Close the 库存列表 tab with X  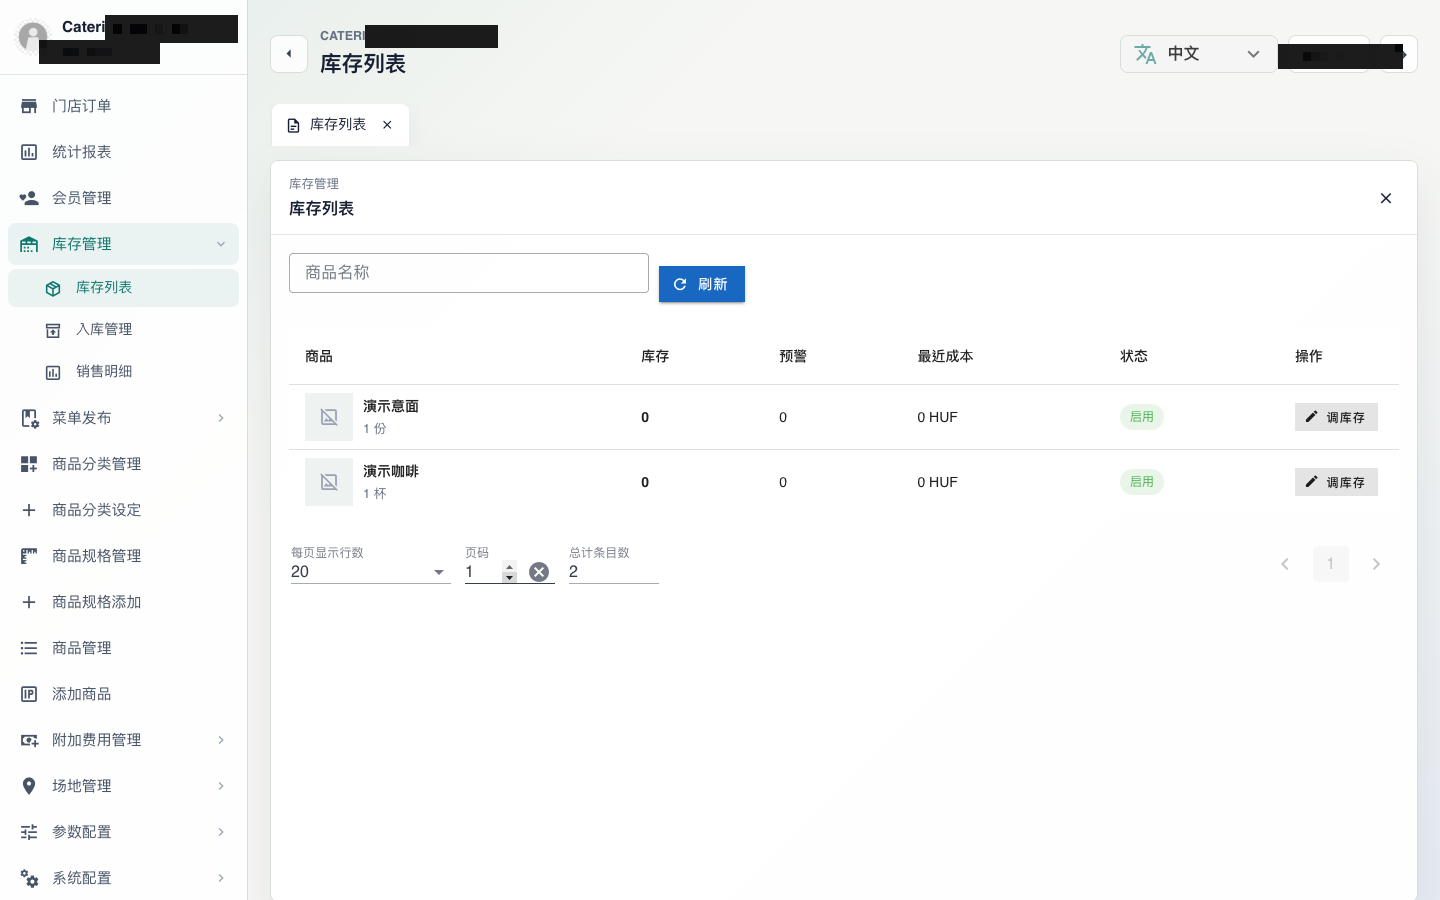[387, 125]
